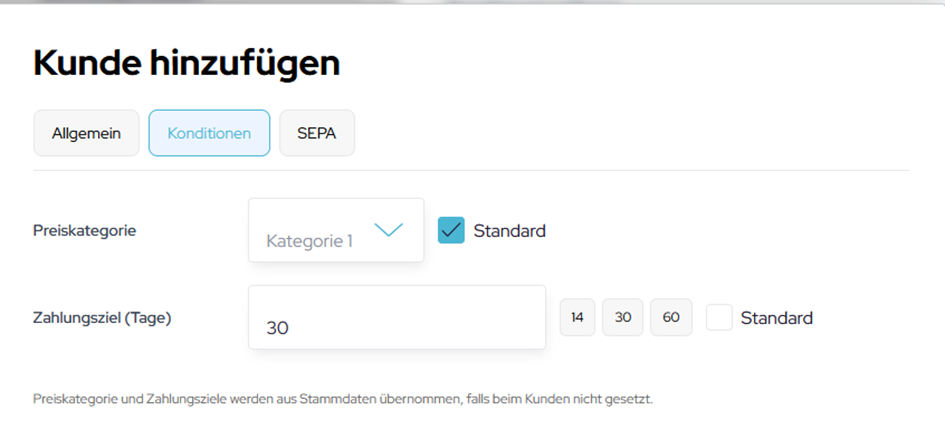945x429 pixels.
Task: Click the Stammdaten hint text below the form
Action: [343, 399]
